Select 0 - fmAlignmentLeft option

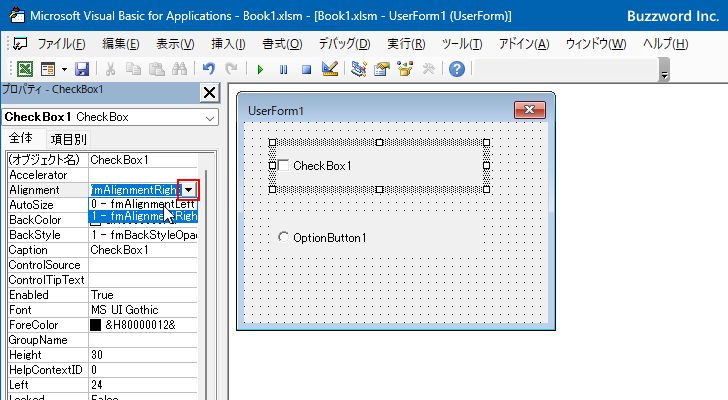click(x=143, y=204)
